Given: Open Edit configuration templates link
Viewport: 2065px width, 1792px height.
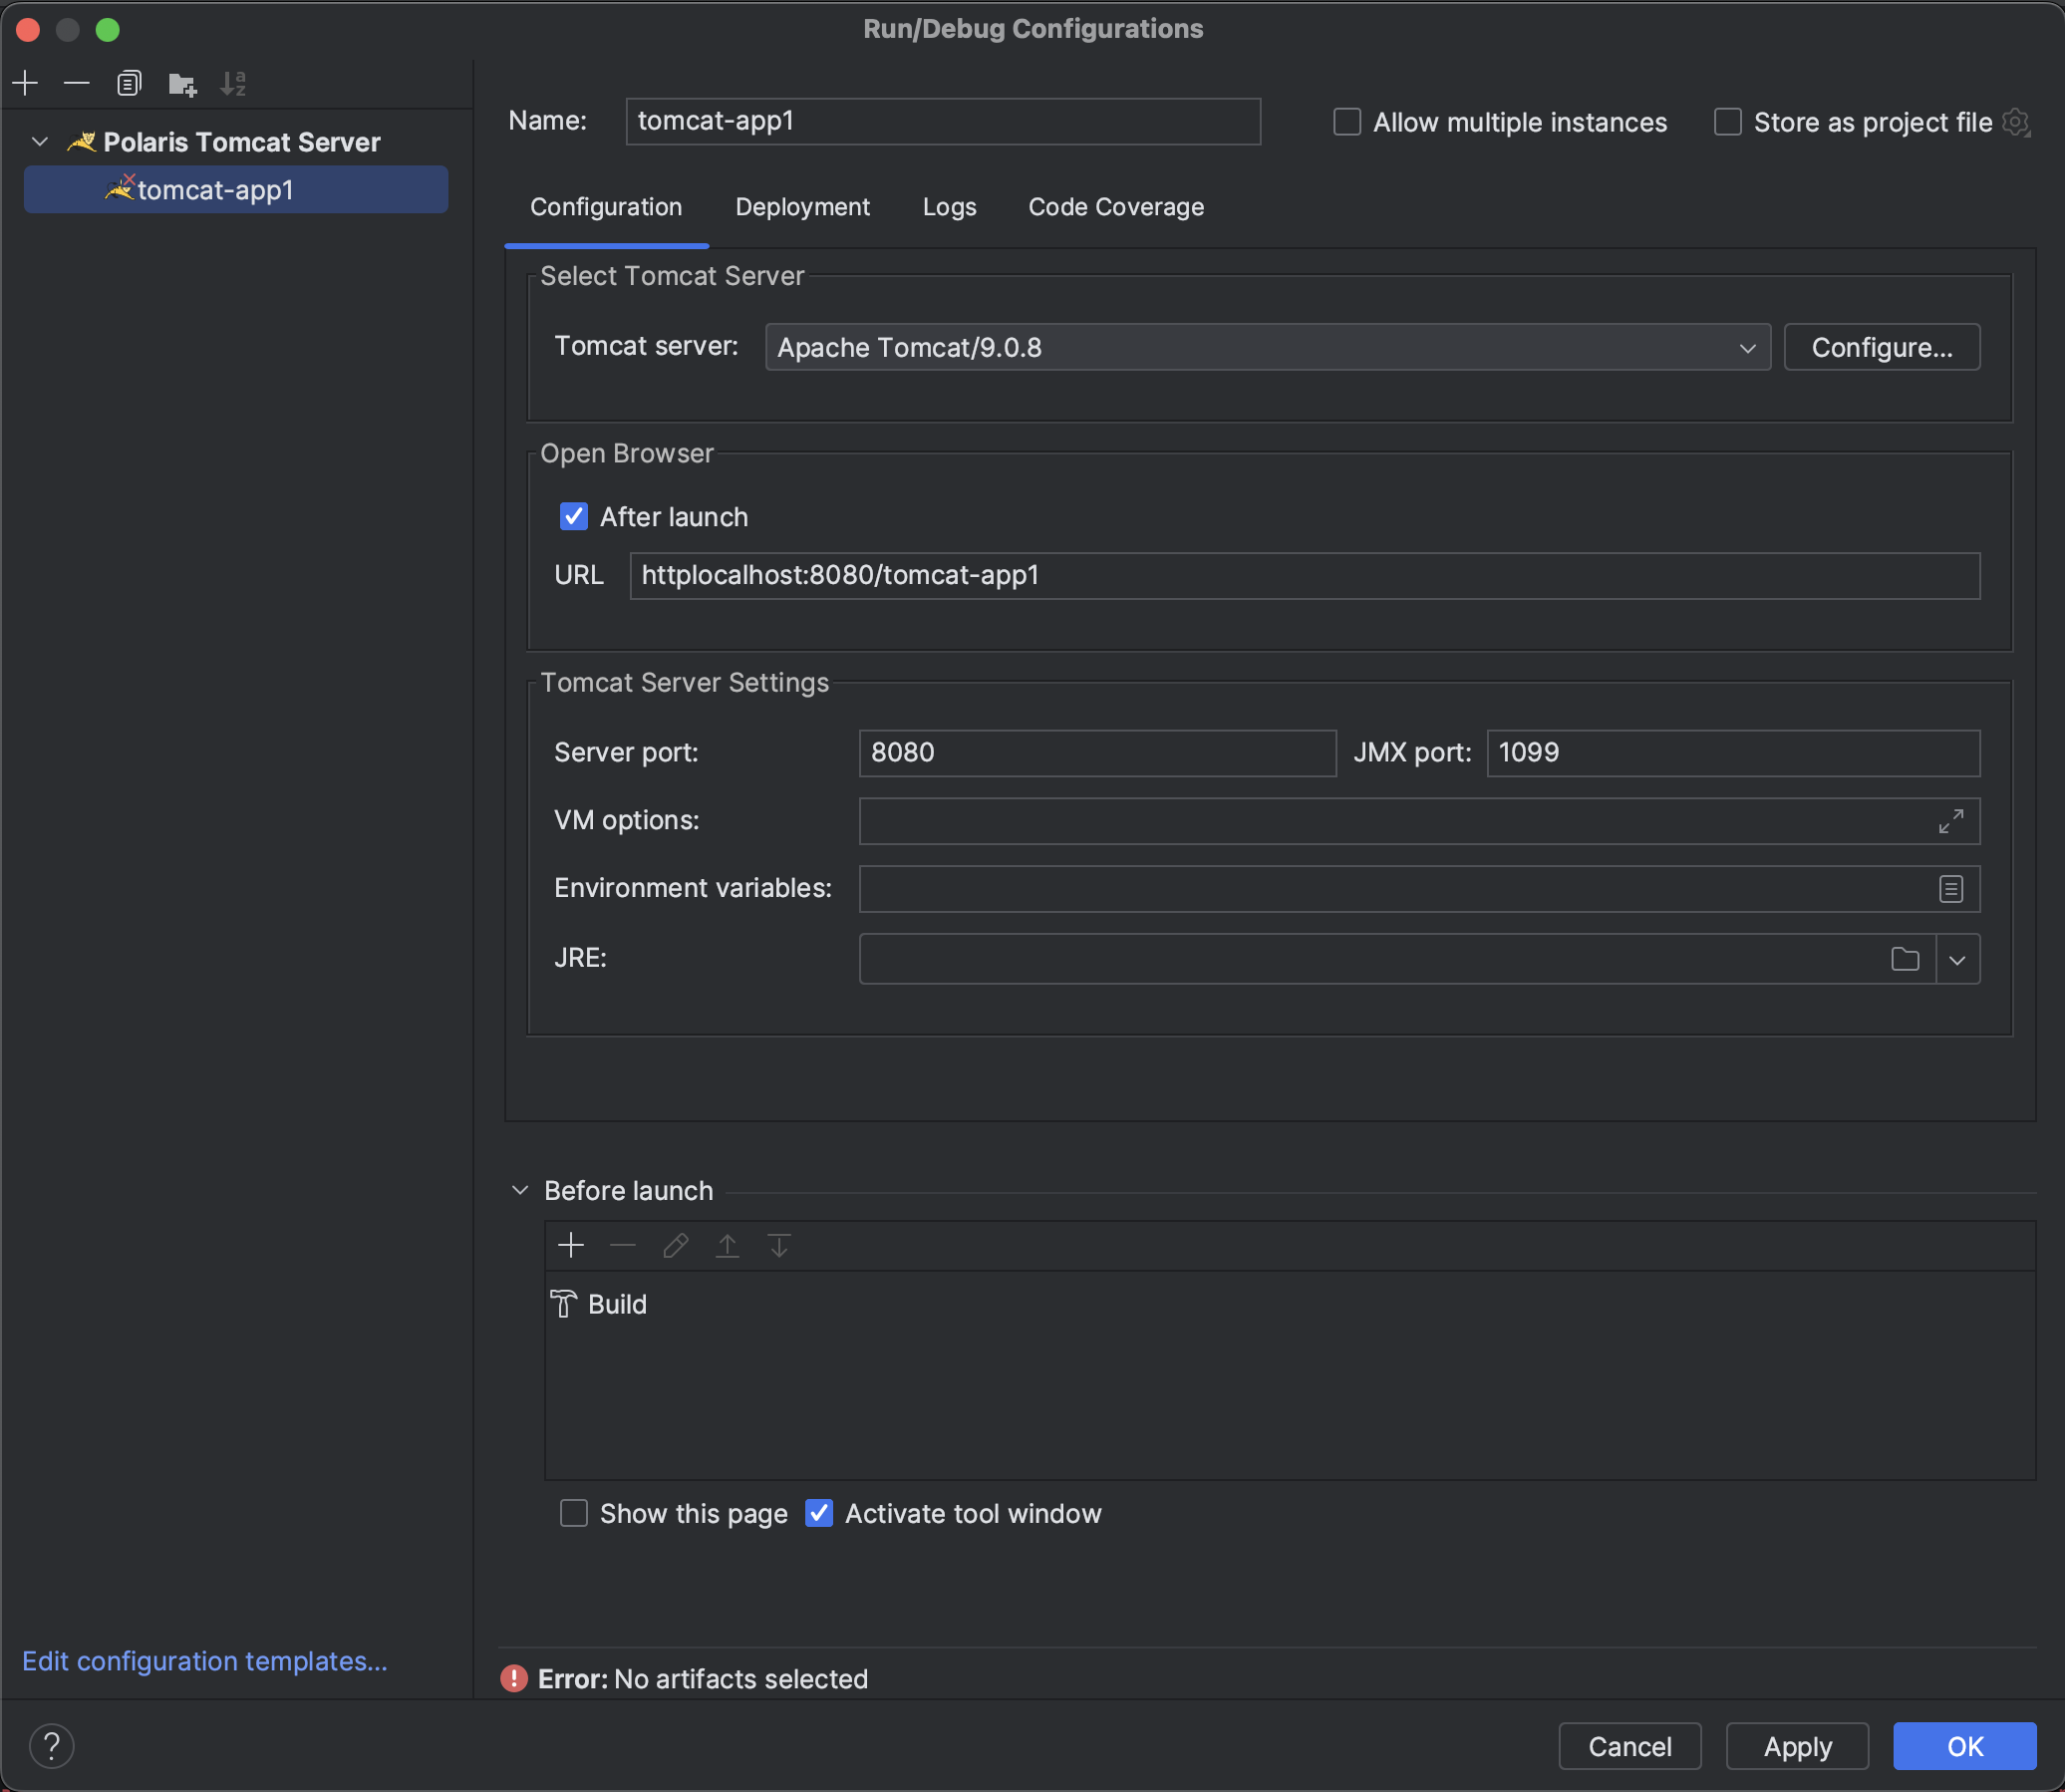Looking at the screenshot, I should 204,1661.
